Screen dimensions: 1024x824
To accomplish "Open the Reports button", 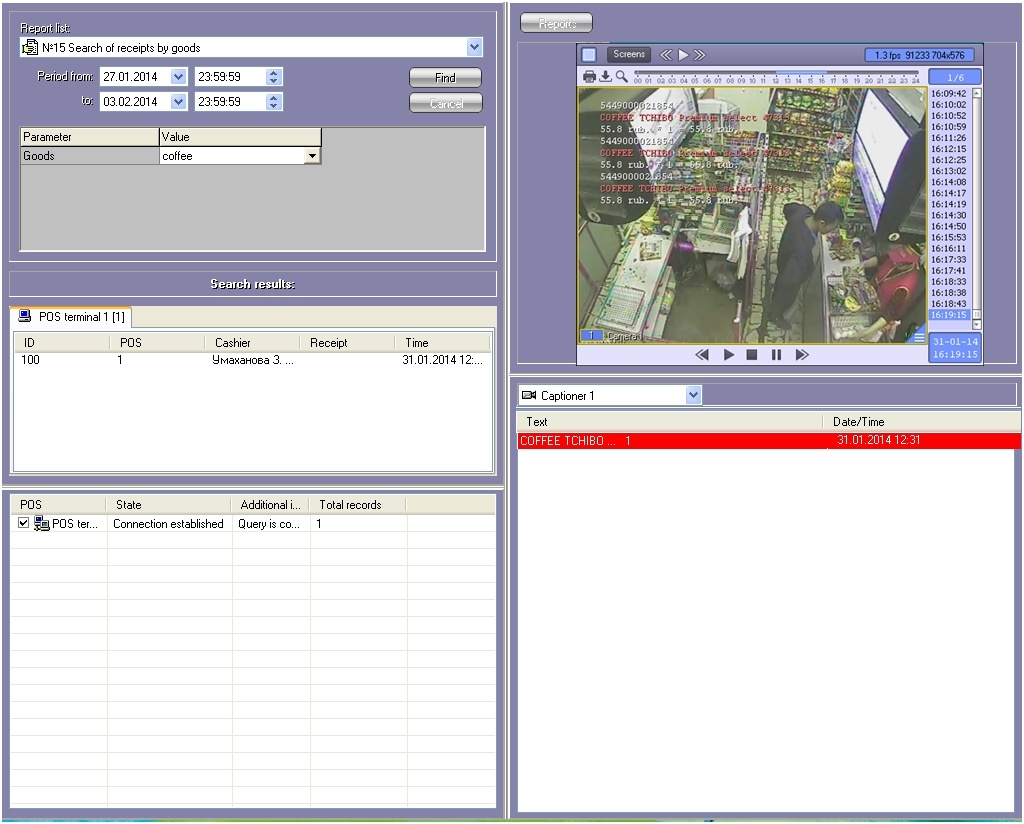I will [x=556, y=23].
